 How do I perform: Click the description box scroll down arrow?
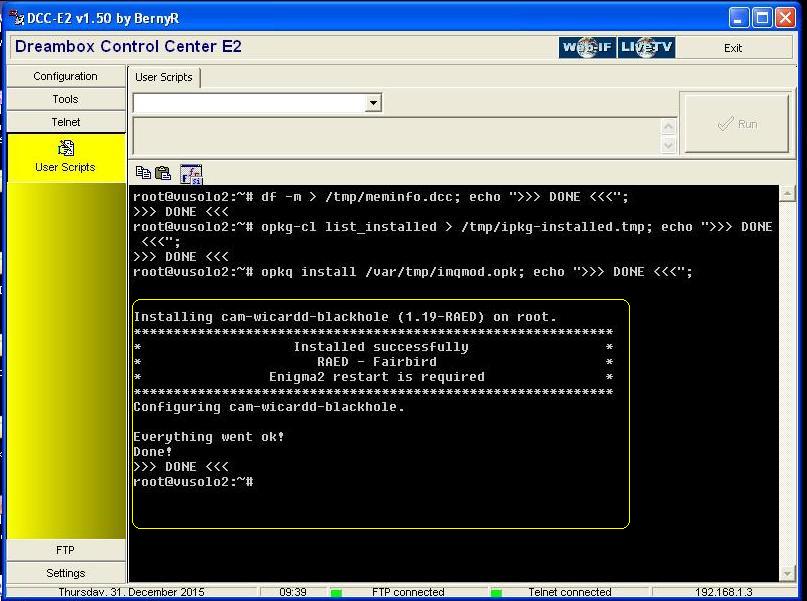click(x=668, y=146)
